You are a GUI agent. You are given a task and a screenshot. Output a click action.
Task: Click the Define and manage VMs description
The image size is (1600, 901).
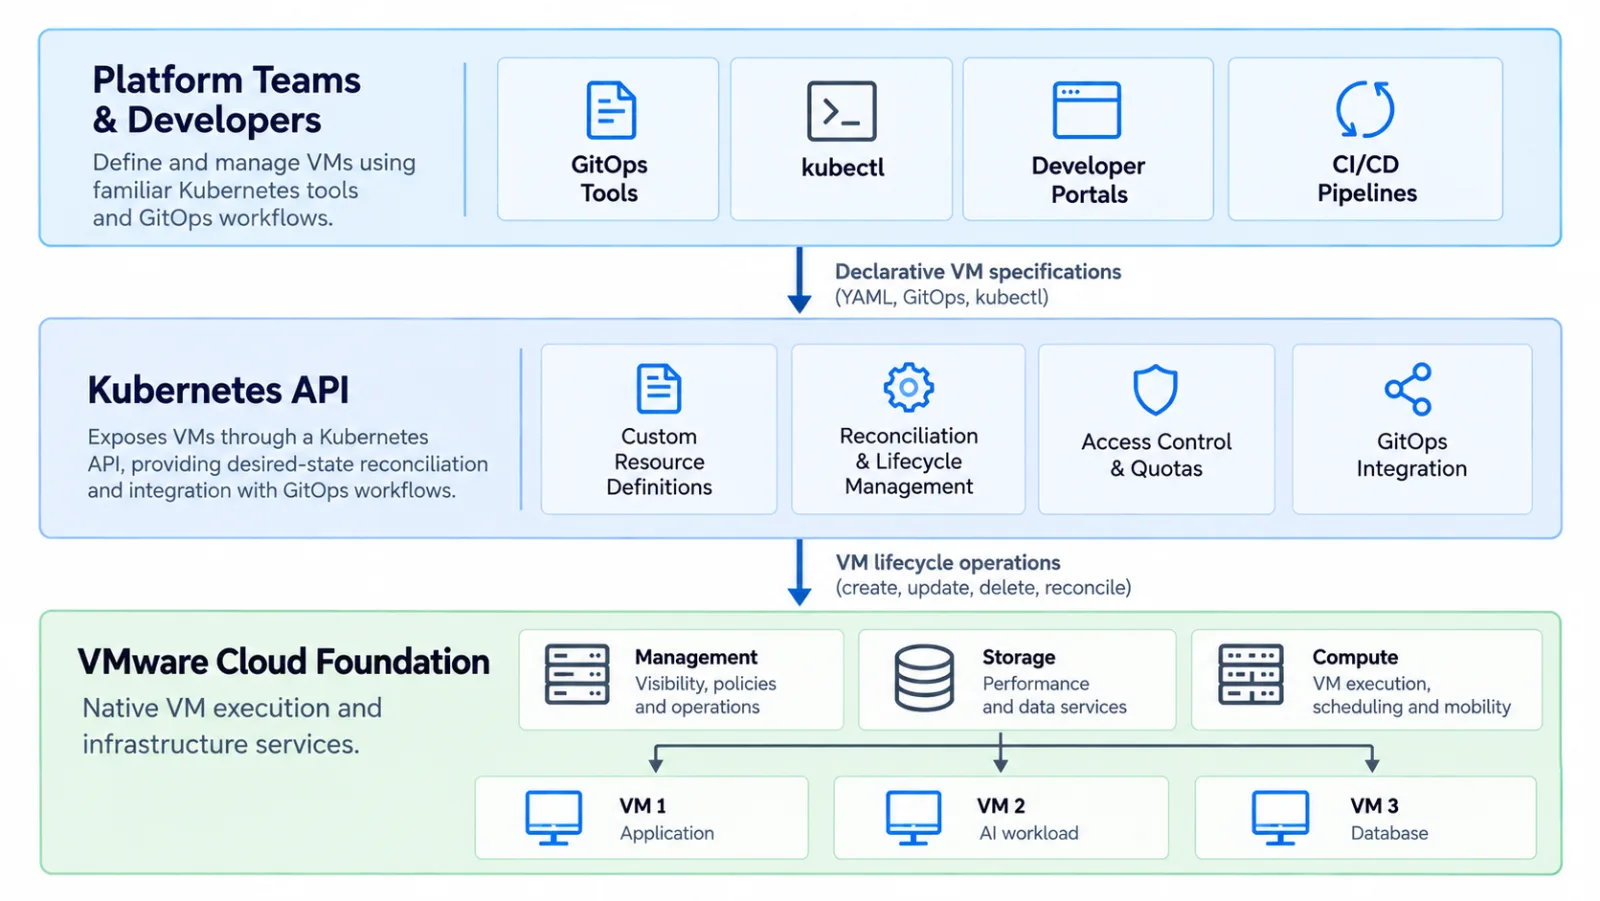(254, 190)
